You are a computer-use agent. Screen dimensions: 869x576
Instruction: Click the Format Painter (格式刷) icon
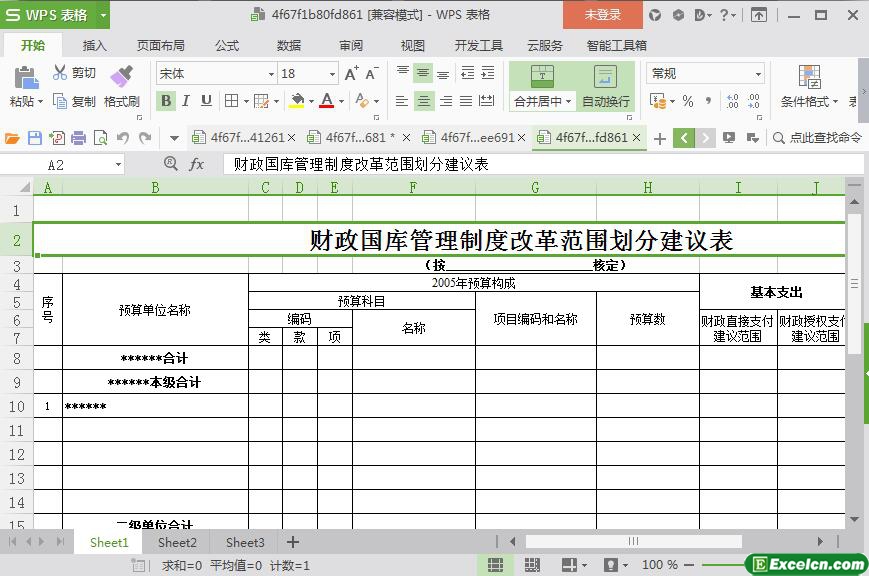click(121, 76)
